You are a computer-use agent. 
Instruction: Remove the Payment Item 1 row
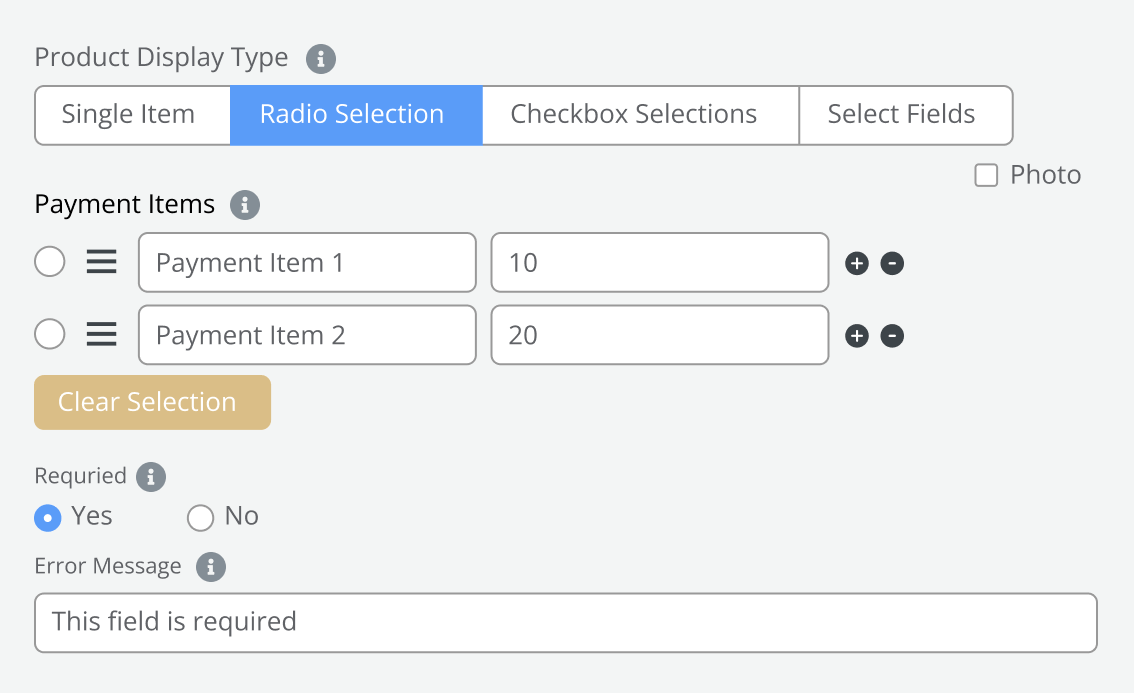pyautogui.click(x=892, y=264)
